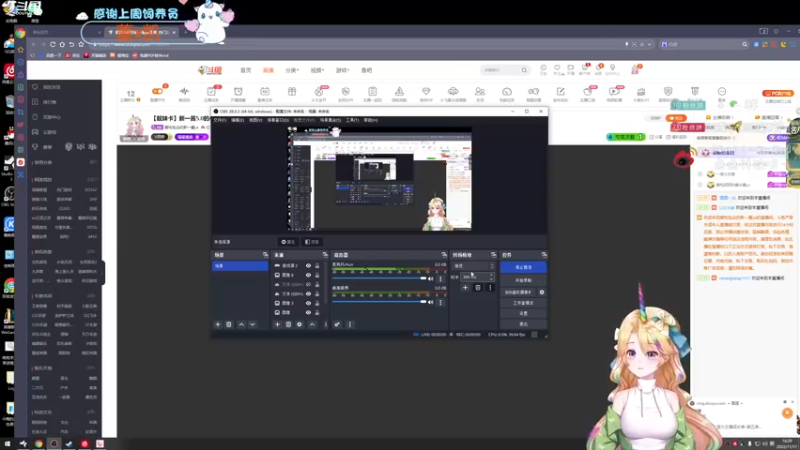Add a scene transition with plus icon
This screenshot has height=450, width=800.
pyautogui.click(x=465, y=288)
